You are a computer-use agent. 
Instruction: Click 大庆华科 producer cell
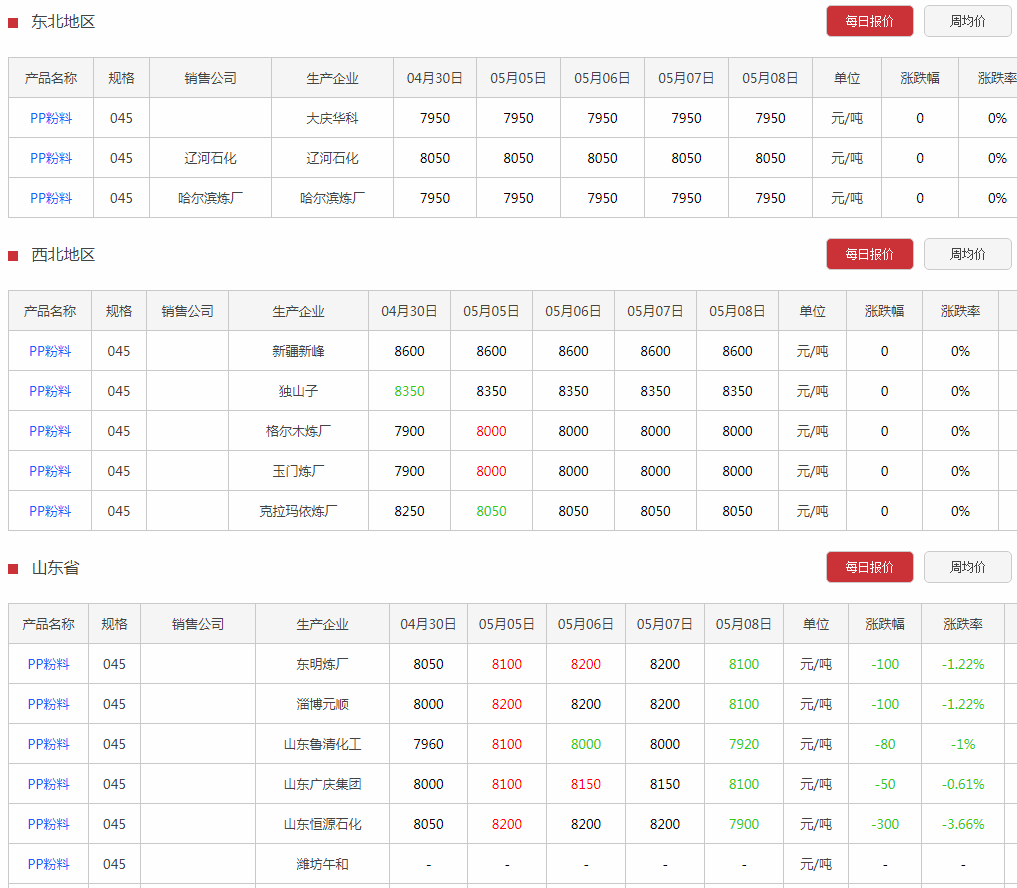point(332,118)
